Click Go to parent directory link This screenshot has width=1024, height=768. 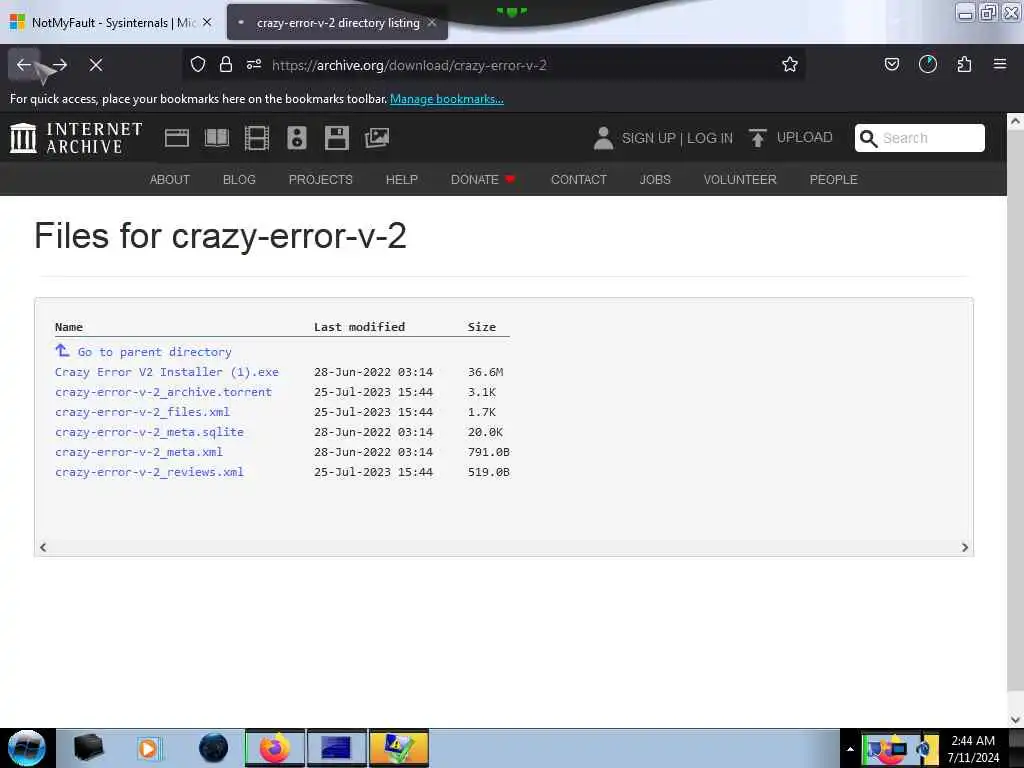click(155, 351)
